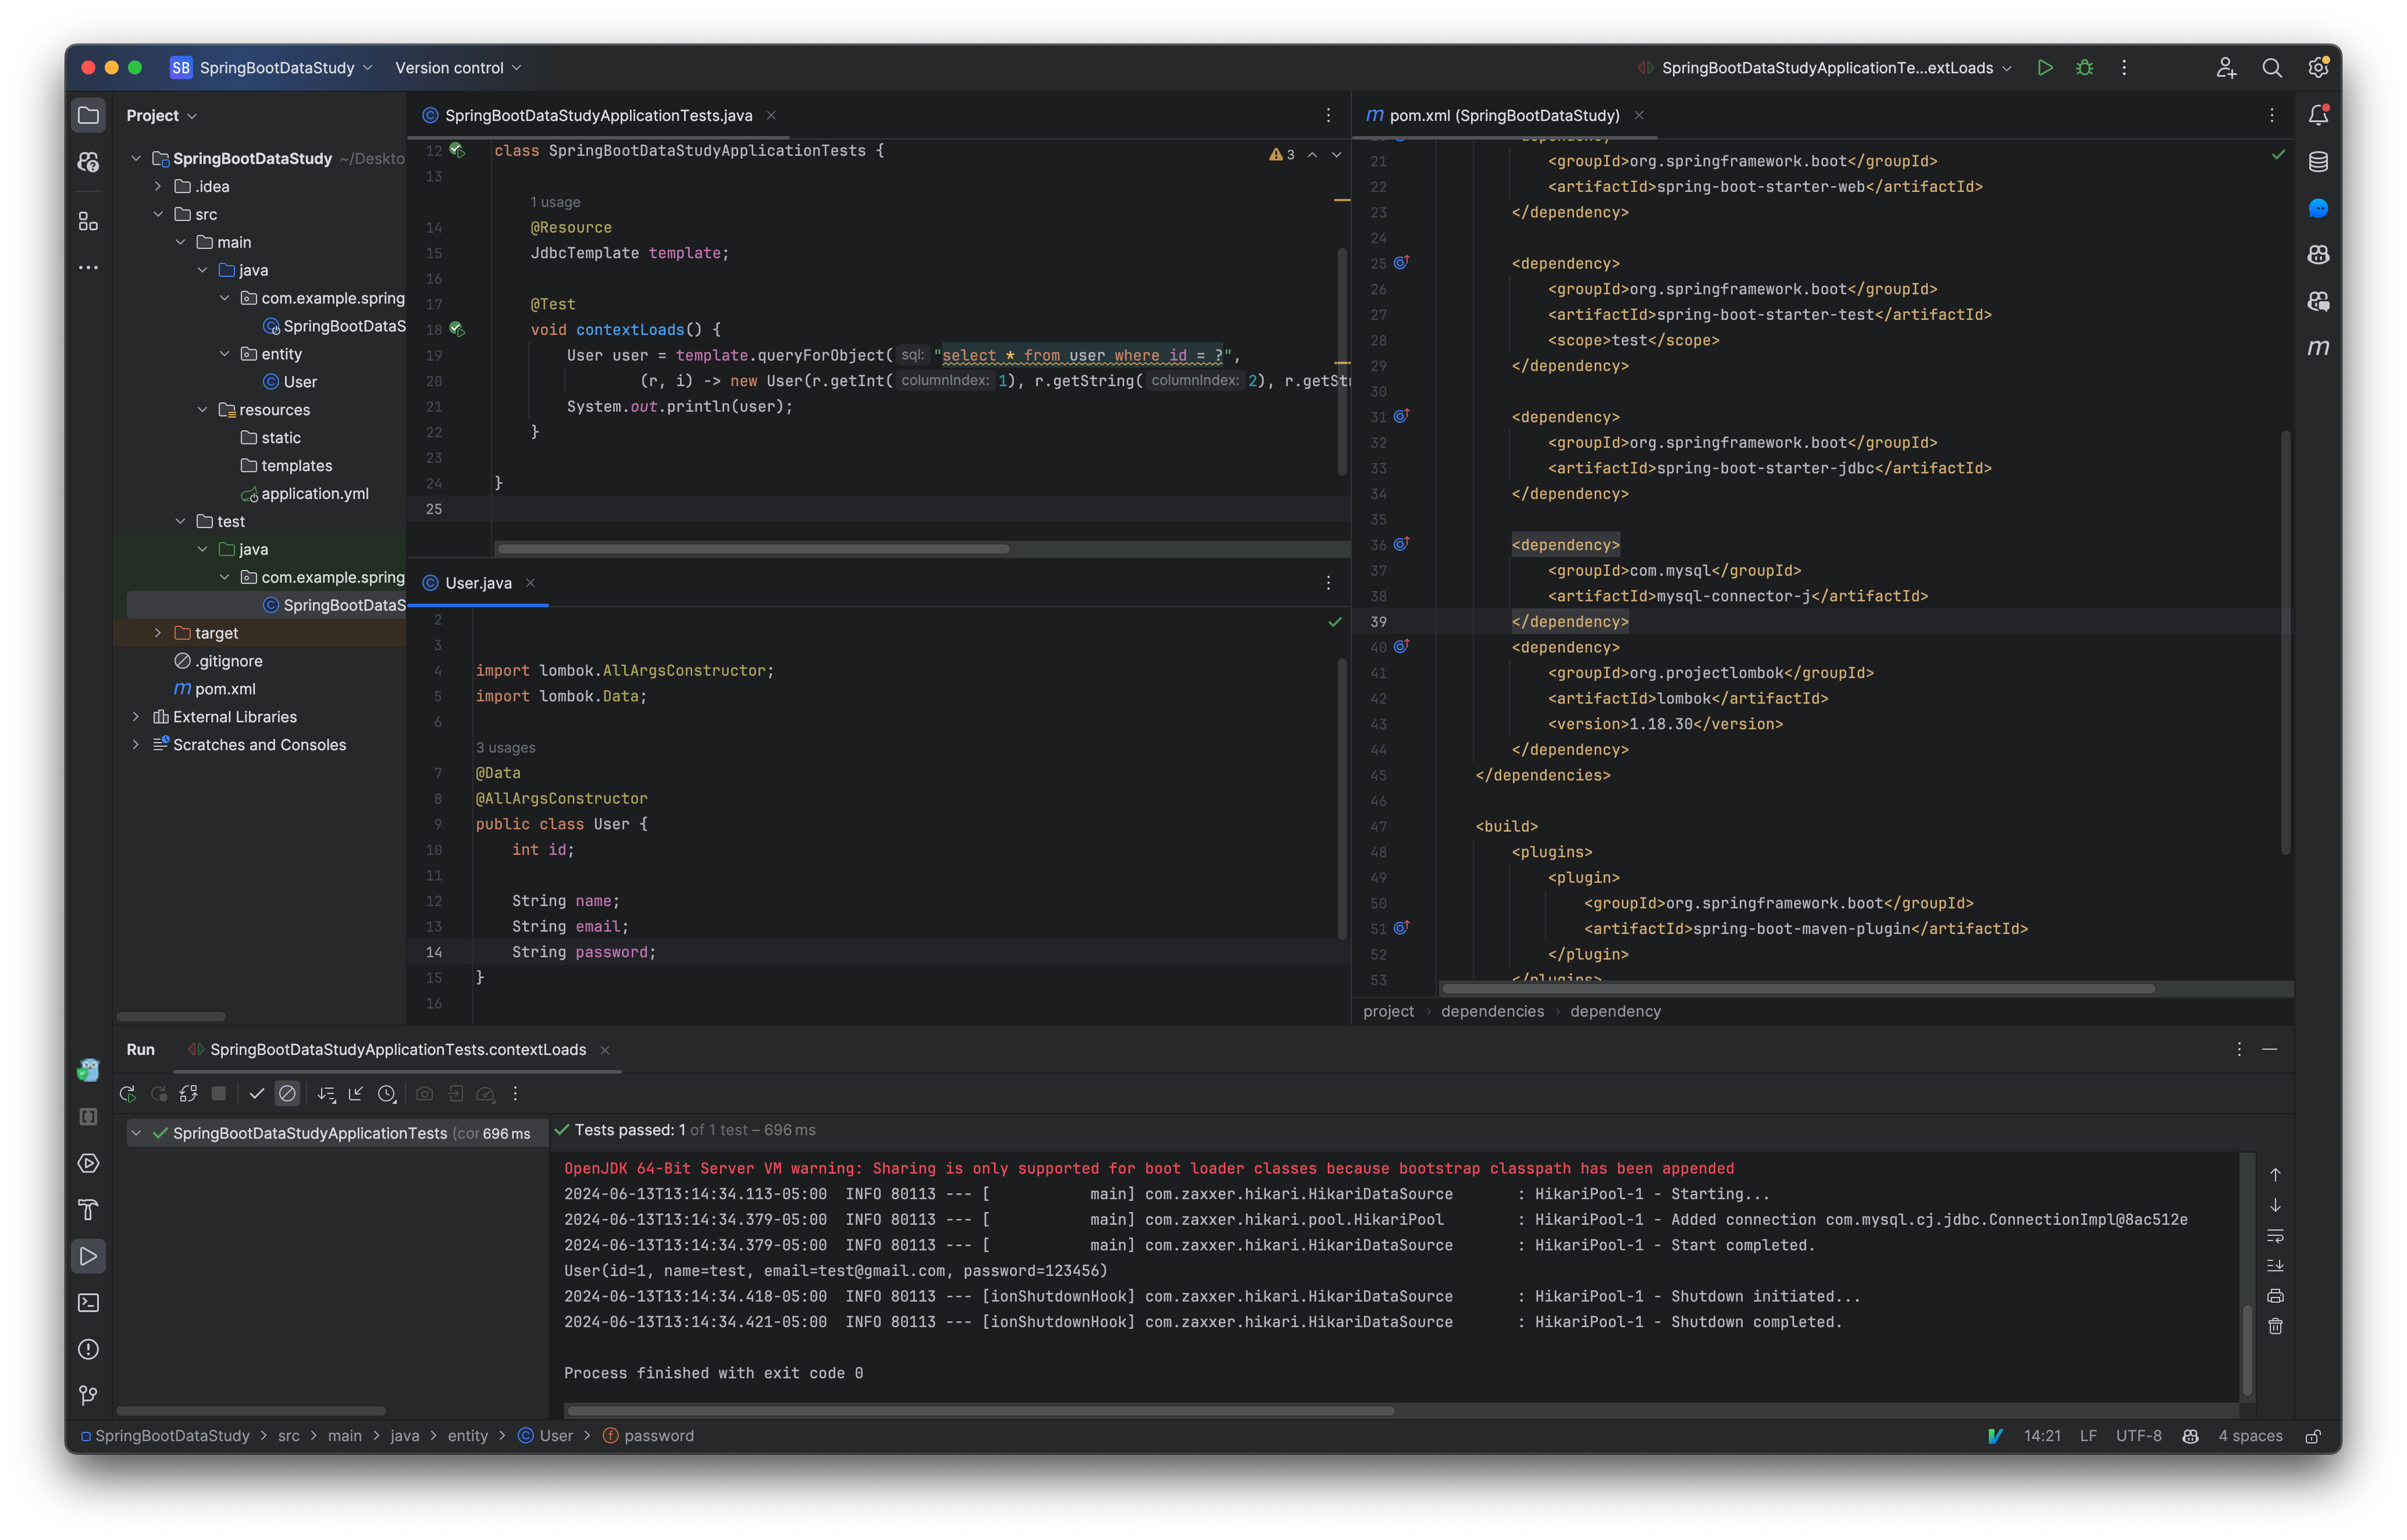
Task: Click the dependencies breadcrumb under pom.xml
Action: coord(1492,1011)
